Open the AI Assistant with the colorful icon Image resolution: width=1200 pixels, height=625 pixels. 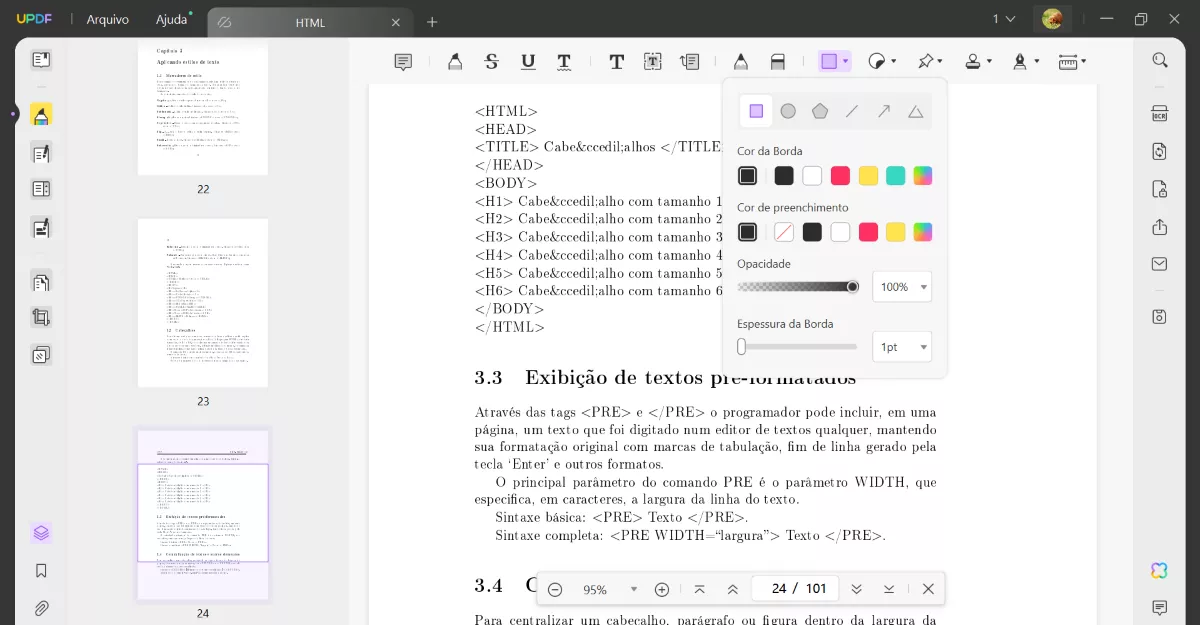coord(1159,570)
